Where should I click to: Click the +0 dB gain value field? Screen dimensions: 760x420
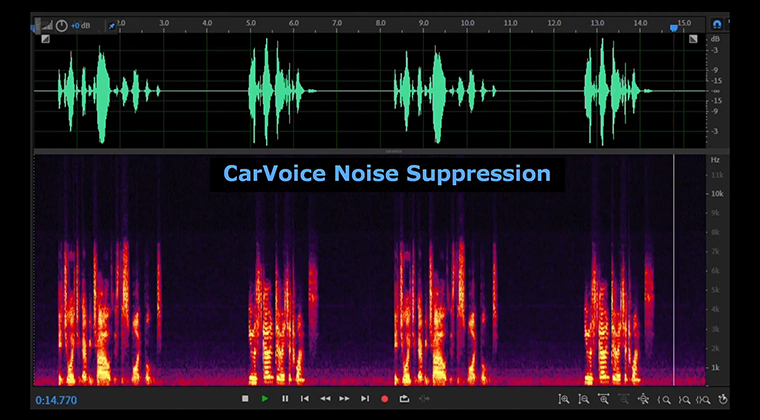[81, 24]
